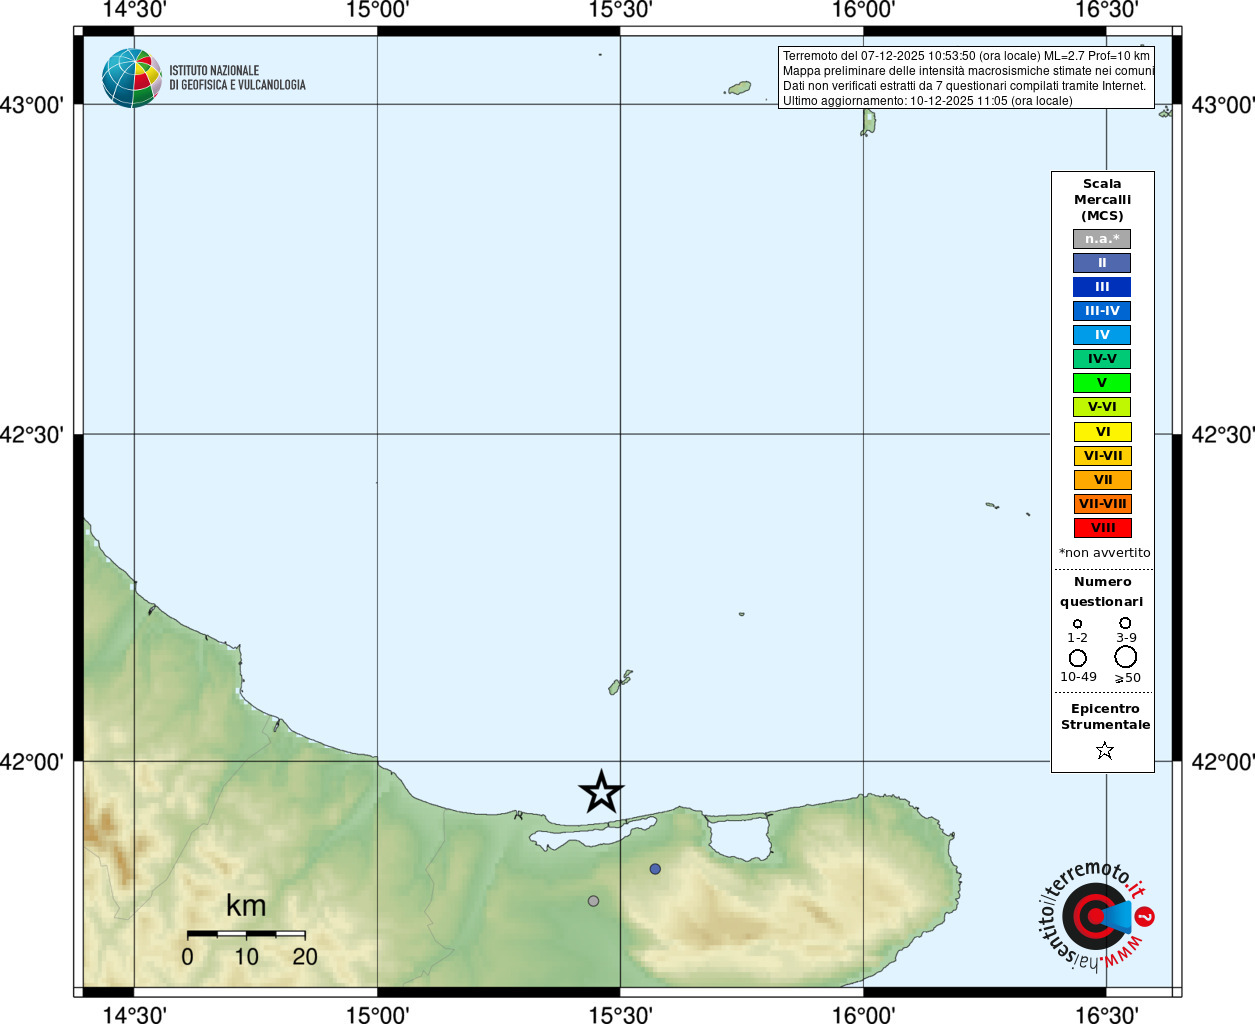Click the 'Ultimo aggiornamento' info line
Image resolution: width=1255 pixels, height=1024 pixels.
pos(927,101)
